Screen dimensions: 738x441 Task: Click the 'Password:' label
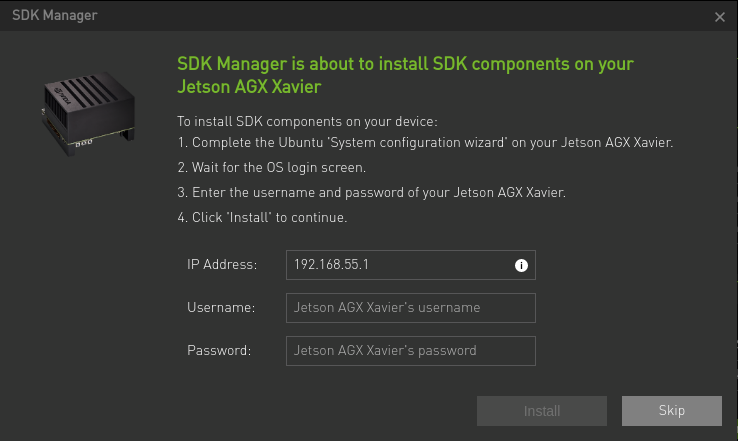pos(219,351)
